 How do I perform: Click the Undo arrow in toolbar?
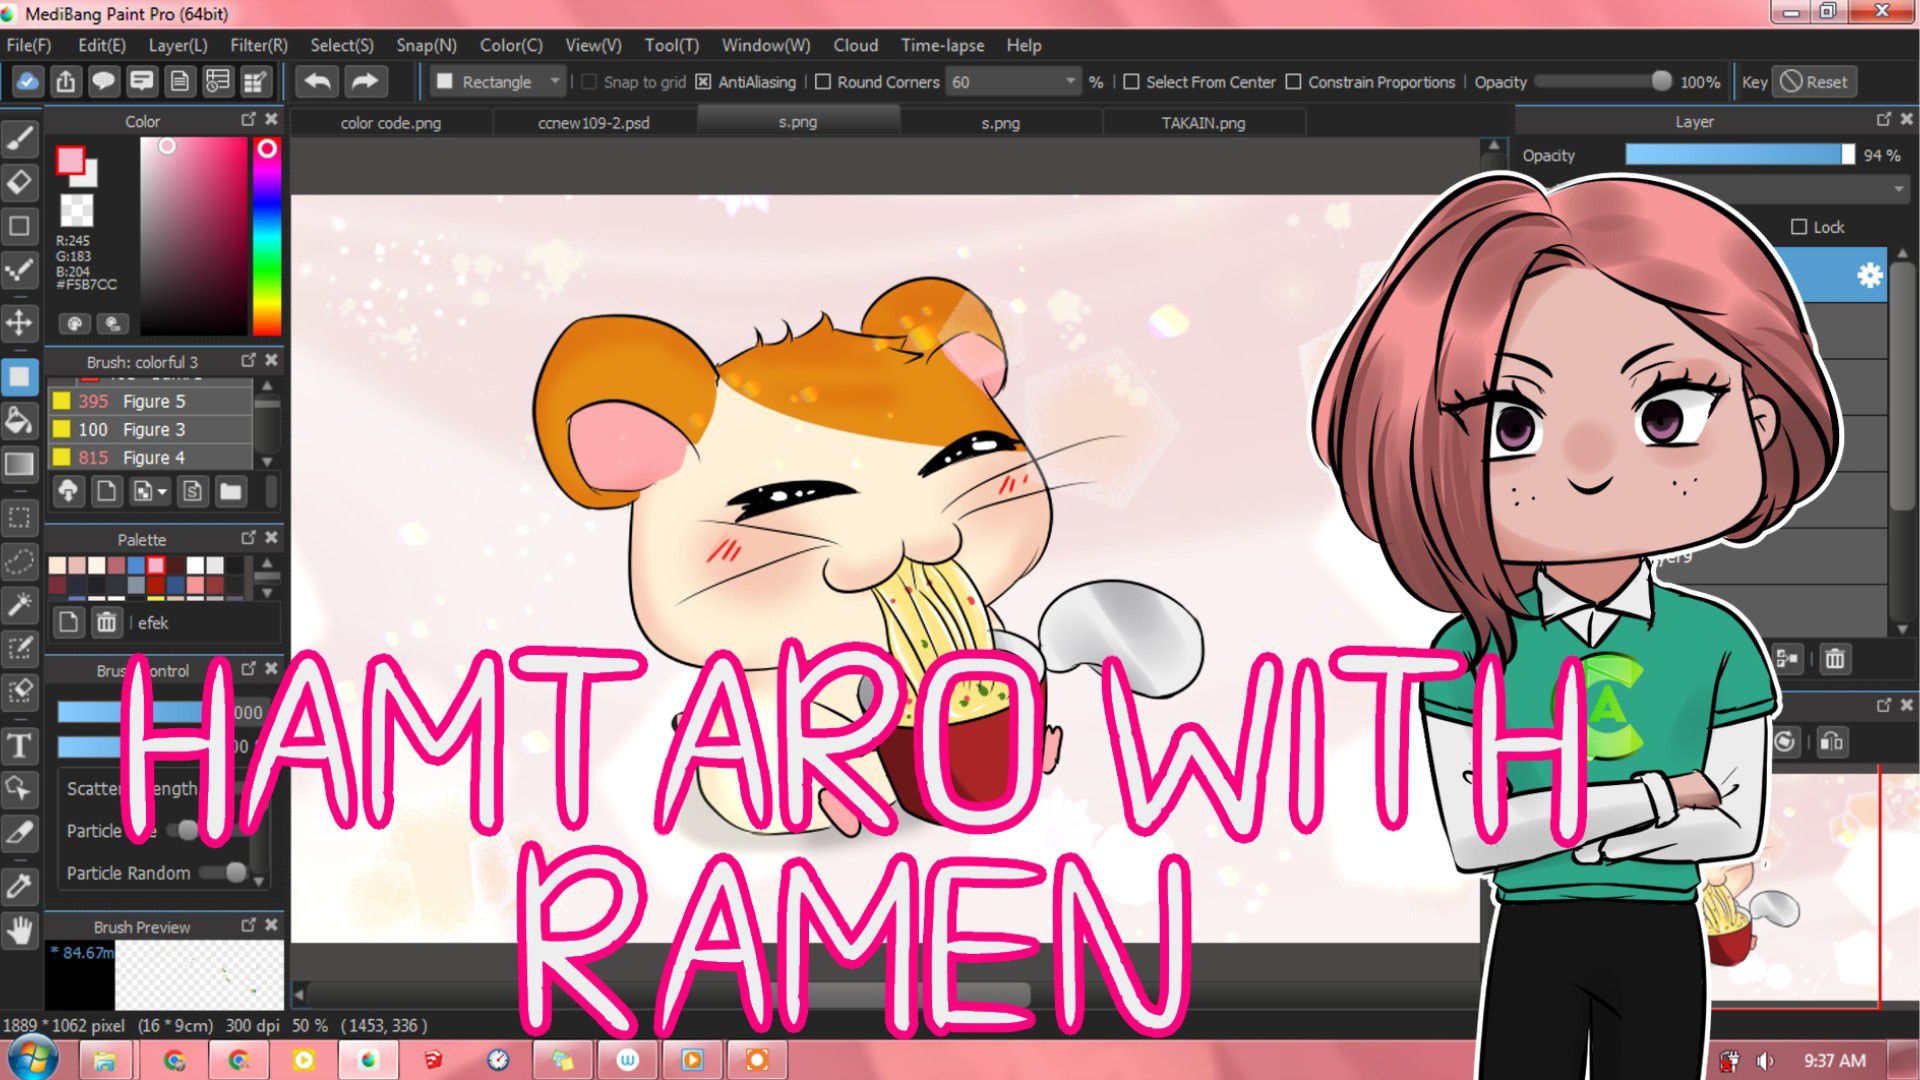tap(318, 81)
